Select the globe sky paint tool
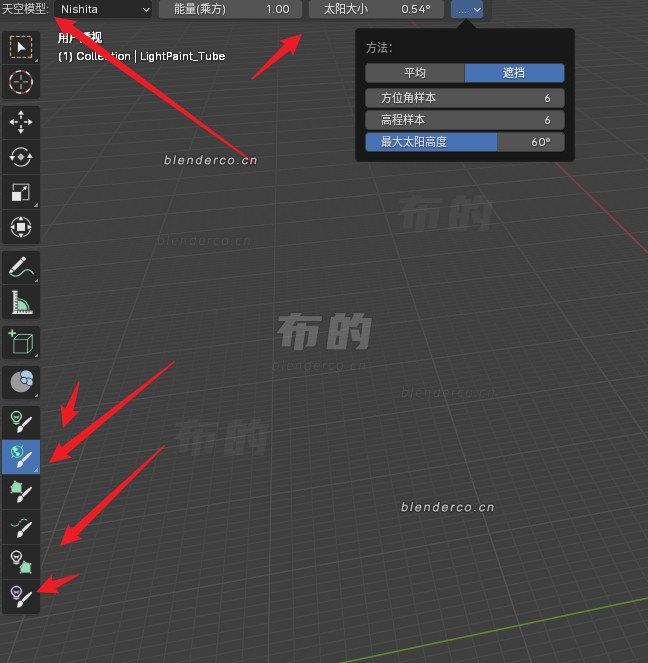 pos(21,457)
